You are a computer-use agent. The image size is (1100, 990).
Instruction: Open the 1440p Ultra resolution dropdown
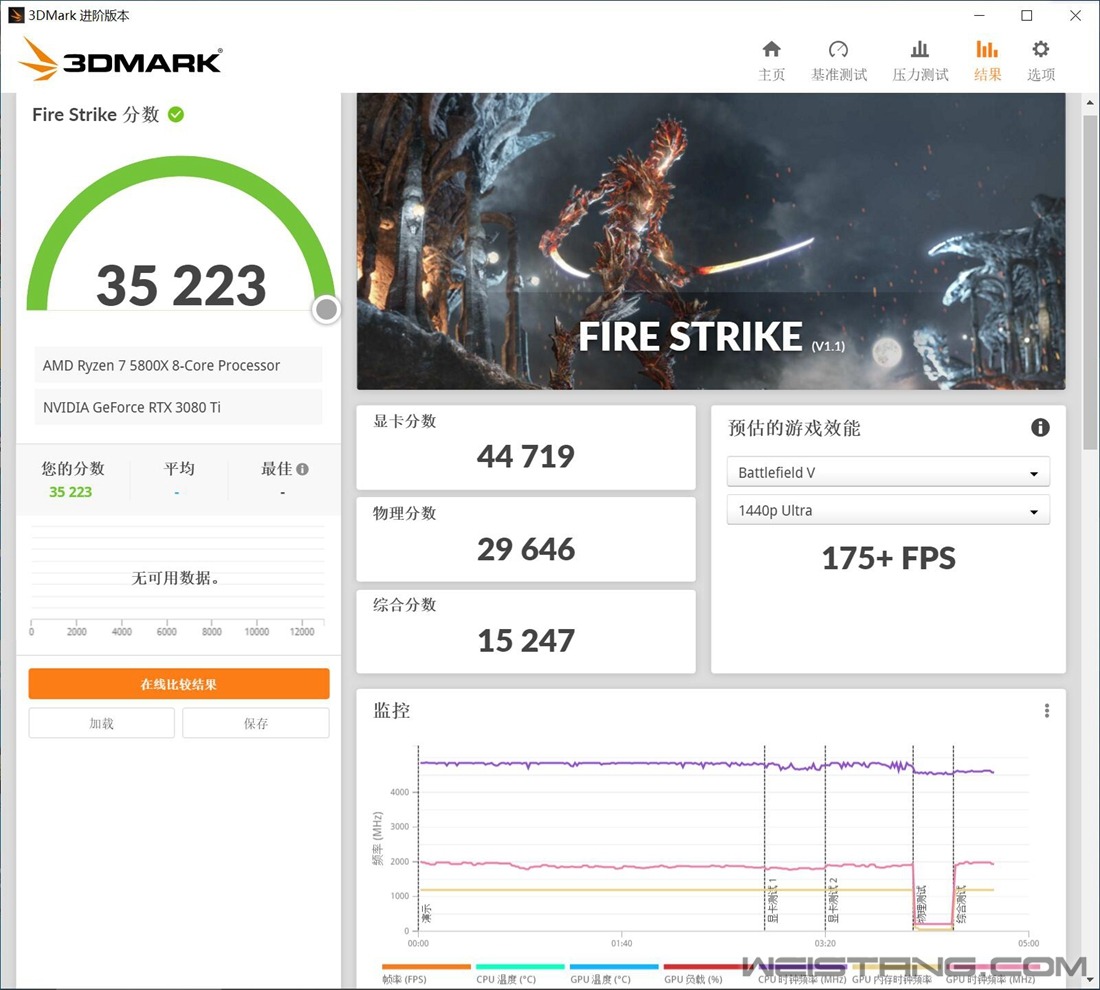888,510
